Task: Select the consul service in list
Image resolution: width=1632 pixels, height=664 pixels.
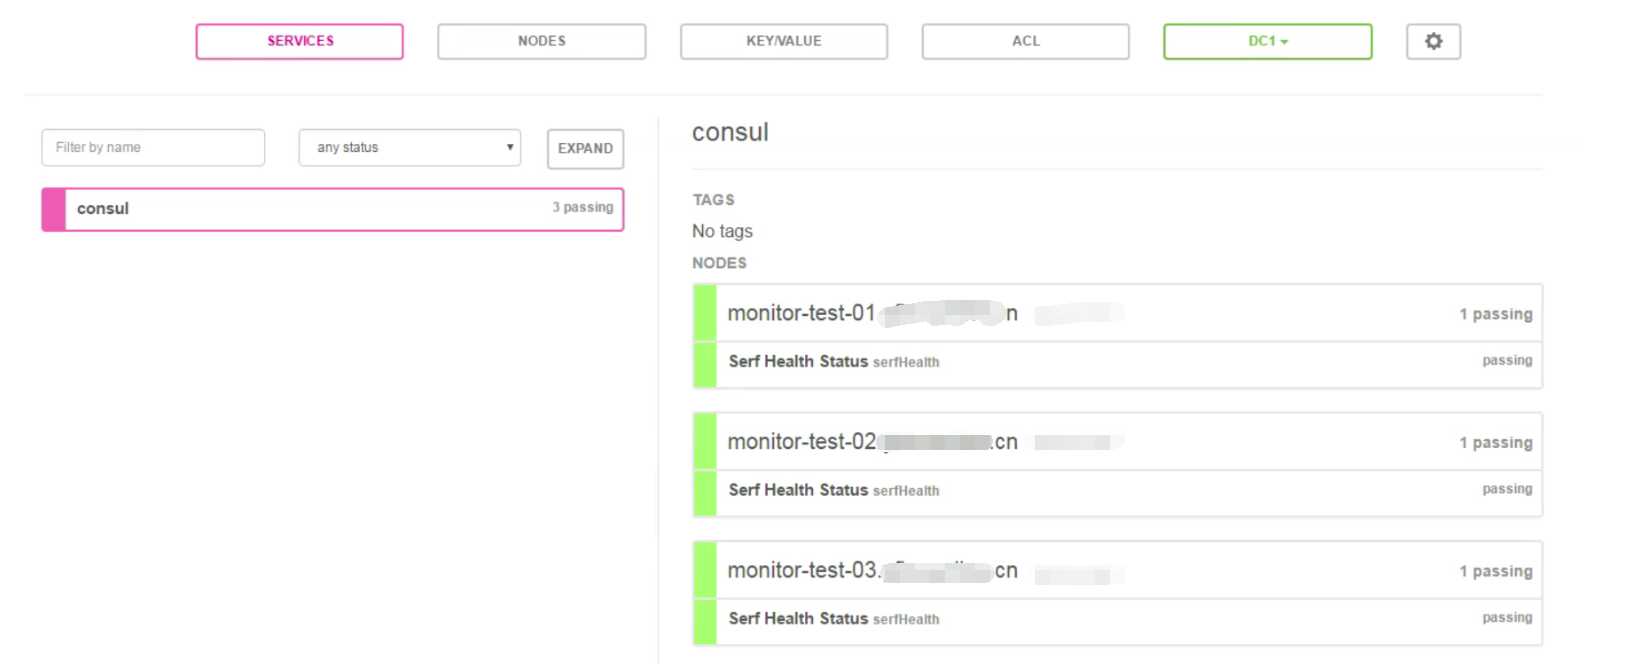Action: (300, 209)
